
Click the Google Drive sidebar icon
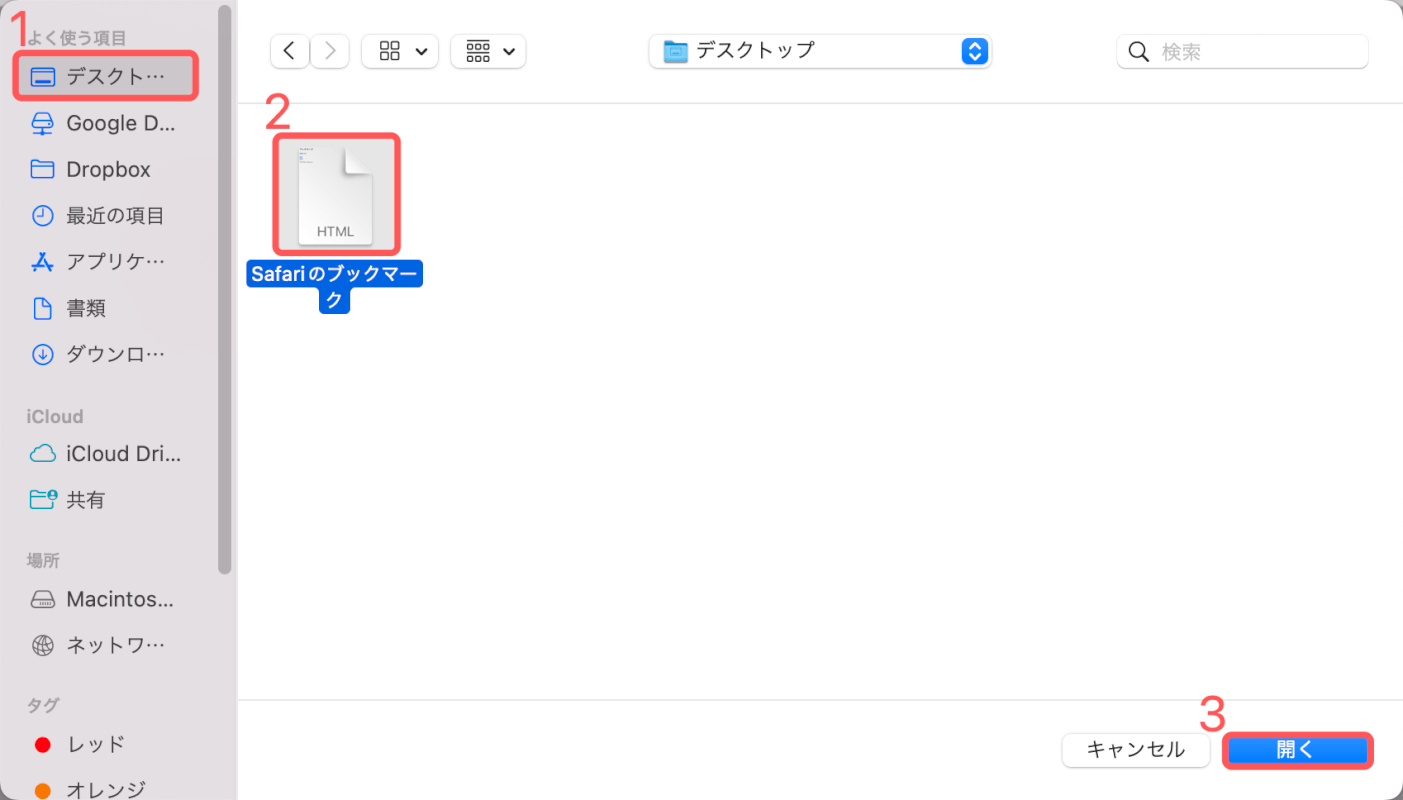click(x=43, y=123)
